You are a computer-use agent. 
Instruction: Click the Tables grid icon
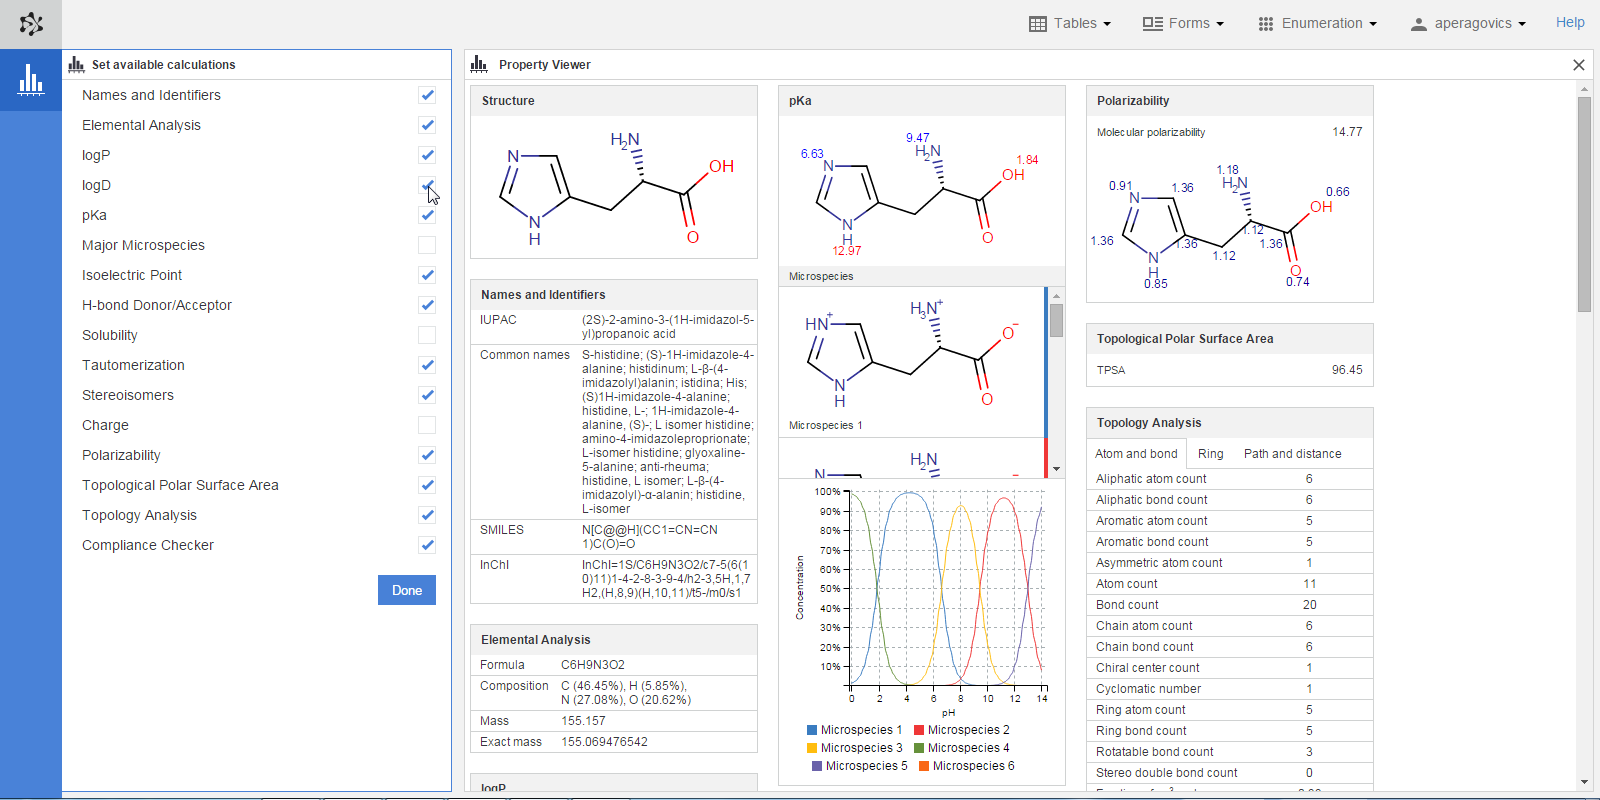point(1038,24)
